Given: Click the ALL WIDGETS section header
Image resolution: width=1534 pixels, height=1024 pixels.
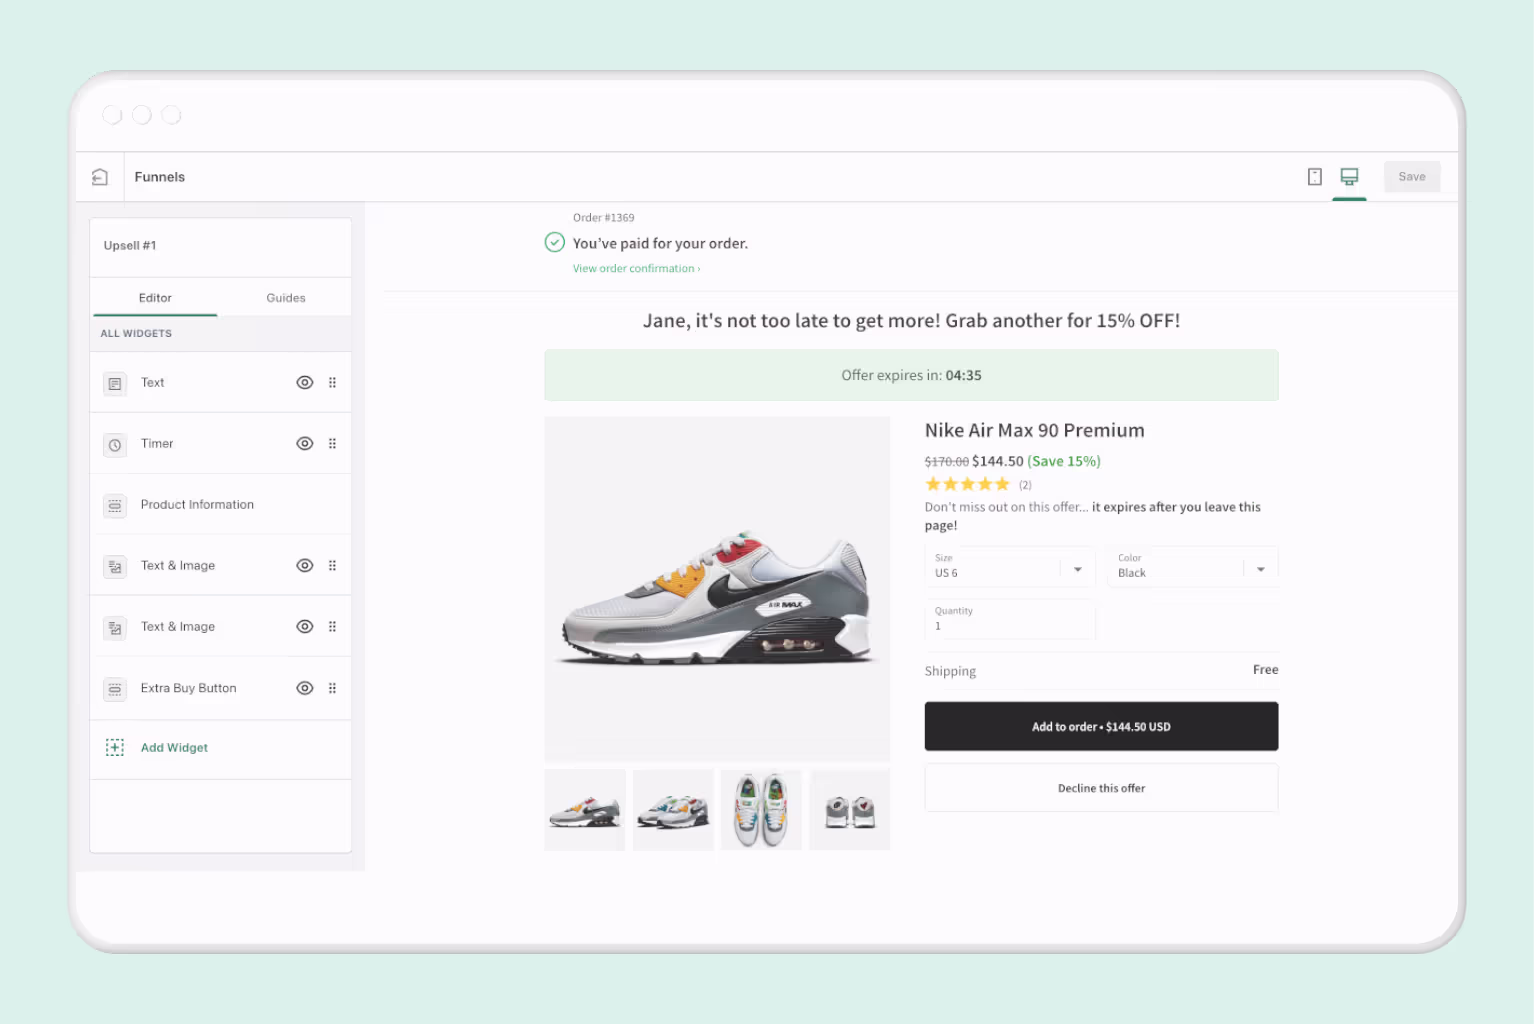Looking at the screenshot, I should [136, 334].
